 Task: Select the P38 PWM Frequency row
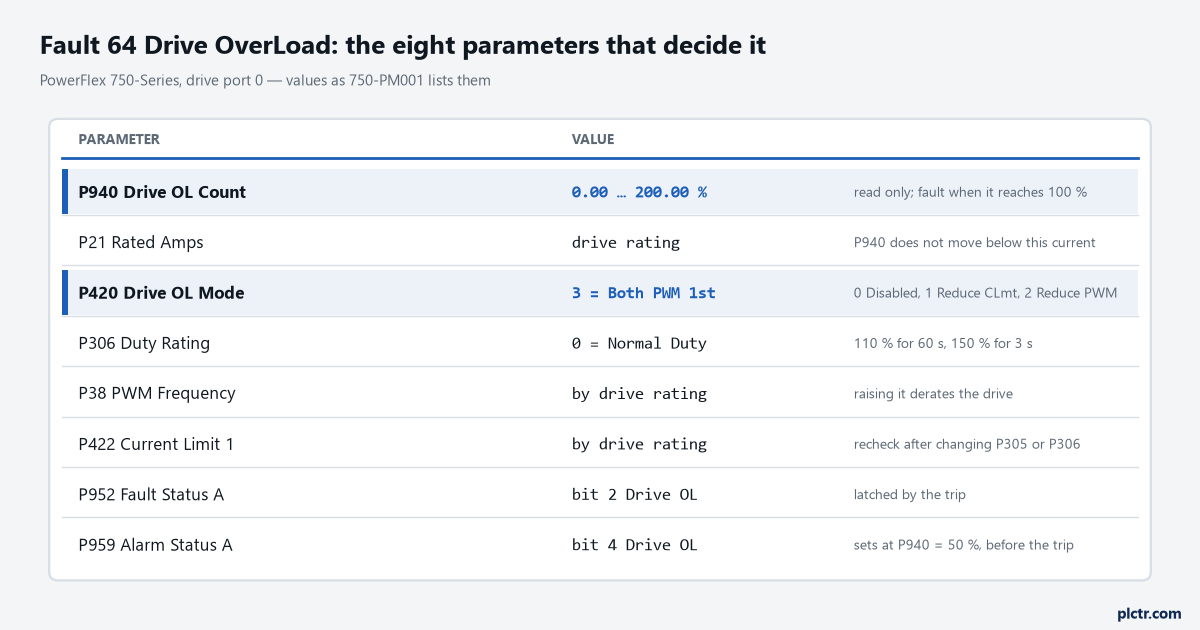click(x=600, y=393)
